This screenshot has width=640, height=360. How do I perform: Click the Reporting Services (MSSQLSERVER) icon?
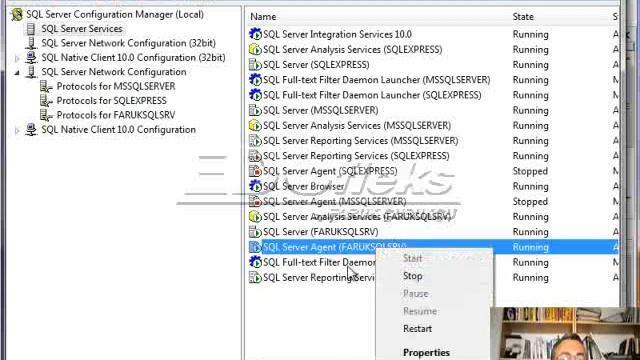point(255,140)
